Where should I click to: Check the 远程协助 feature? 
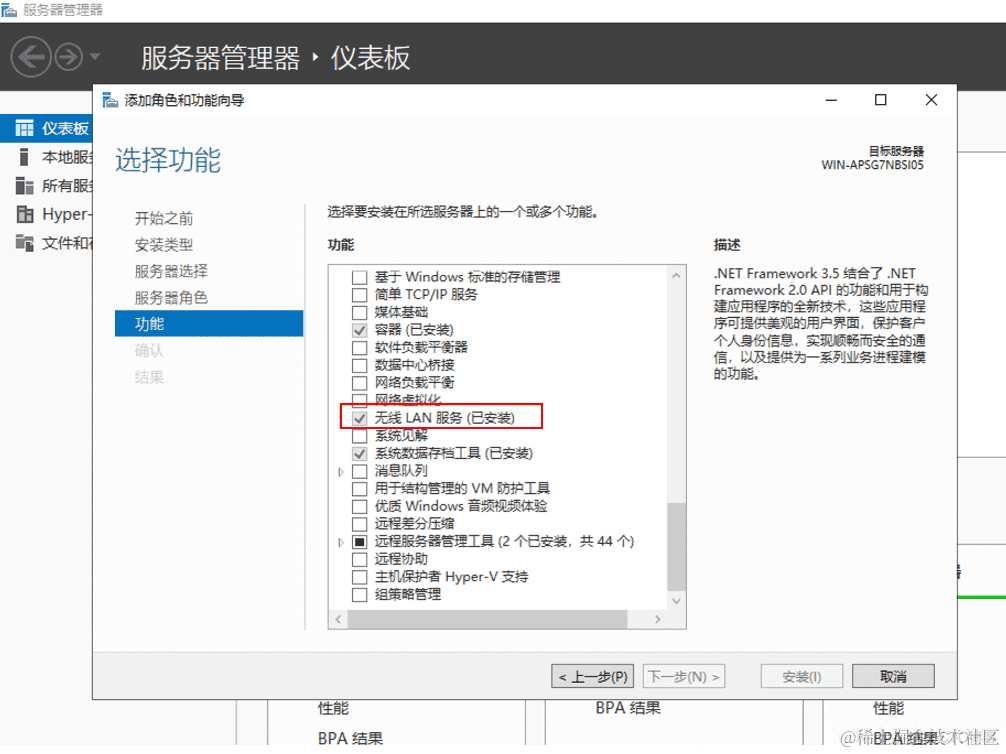[360, 560]
